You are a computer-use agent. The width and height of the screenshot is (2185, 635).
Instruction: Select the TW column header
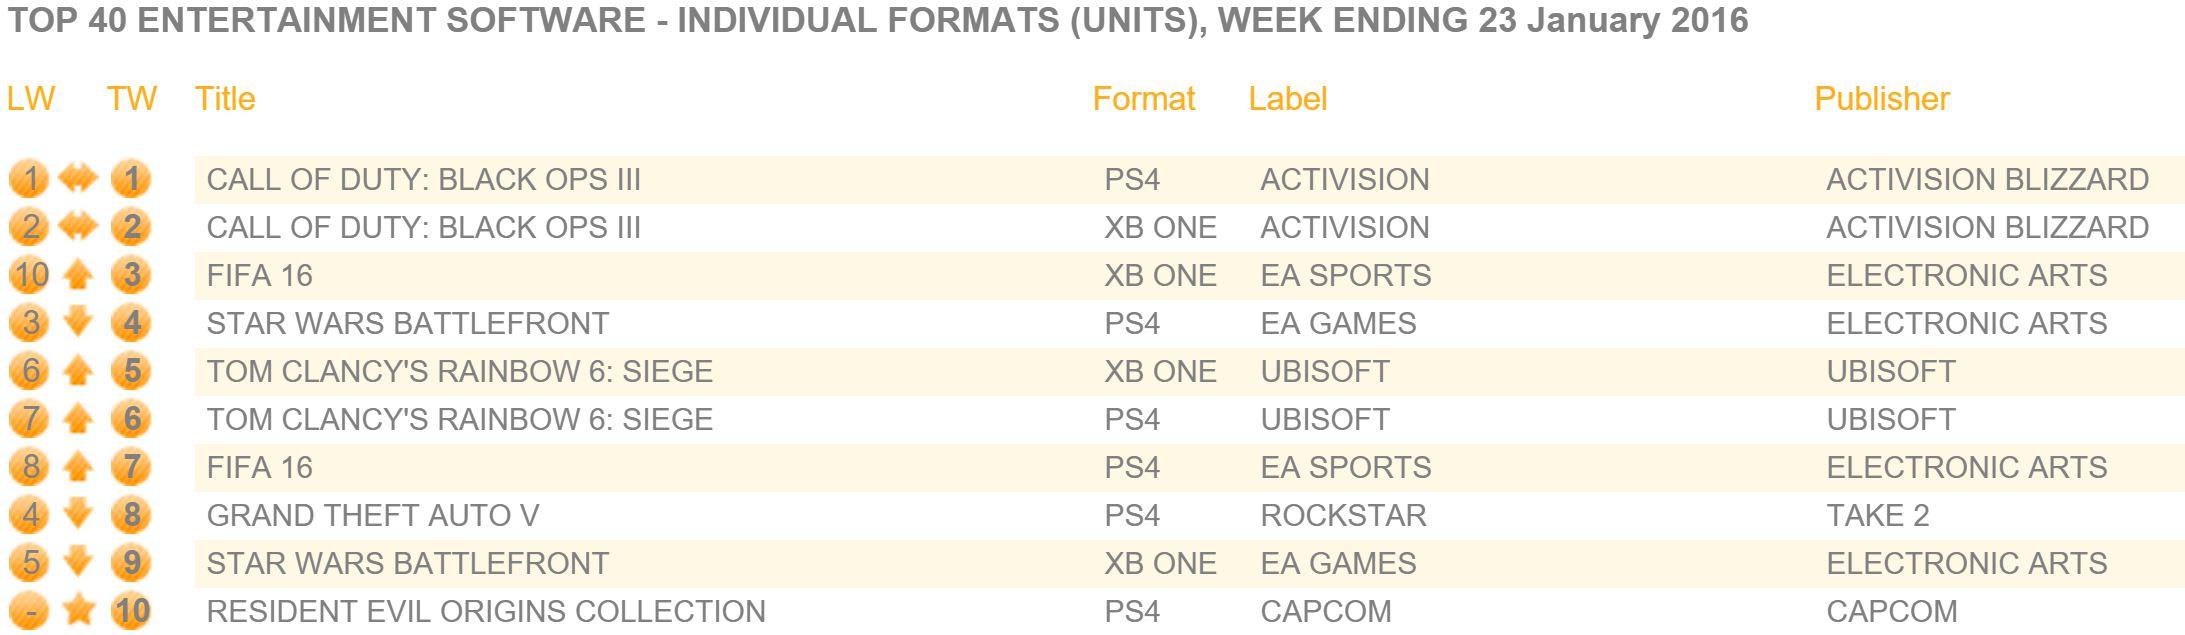pos(132,99)
